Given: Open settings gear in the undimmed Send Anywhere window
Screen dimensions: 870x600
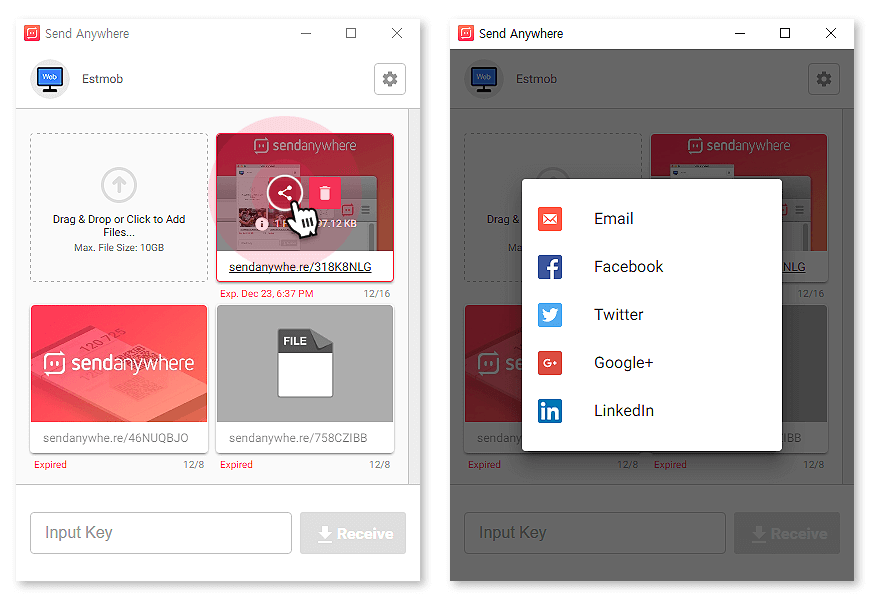Looking at the screenshot, I should point(390,79).
